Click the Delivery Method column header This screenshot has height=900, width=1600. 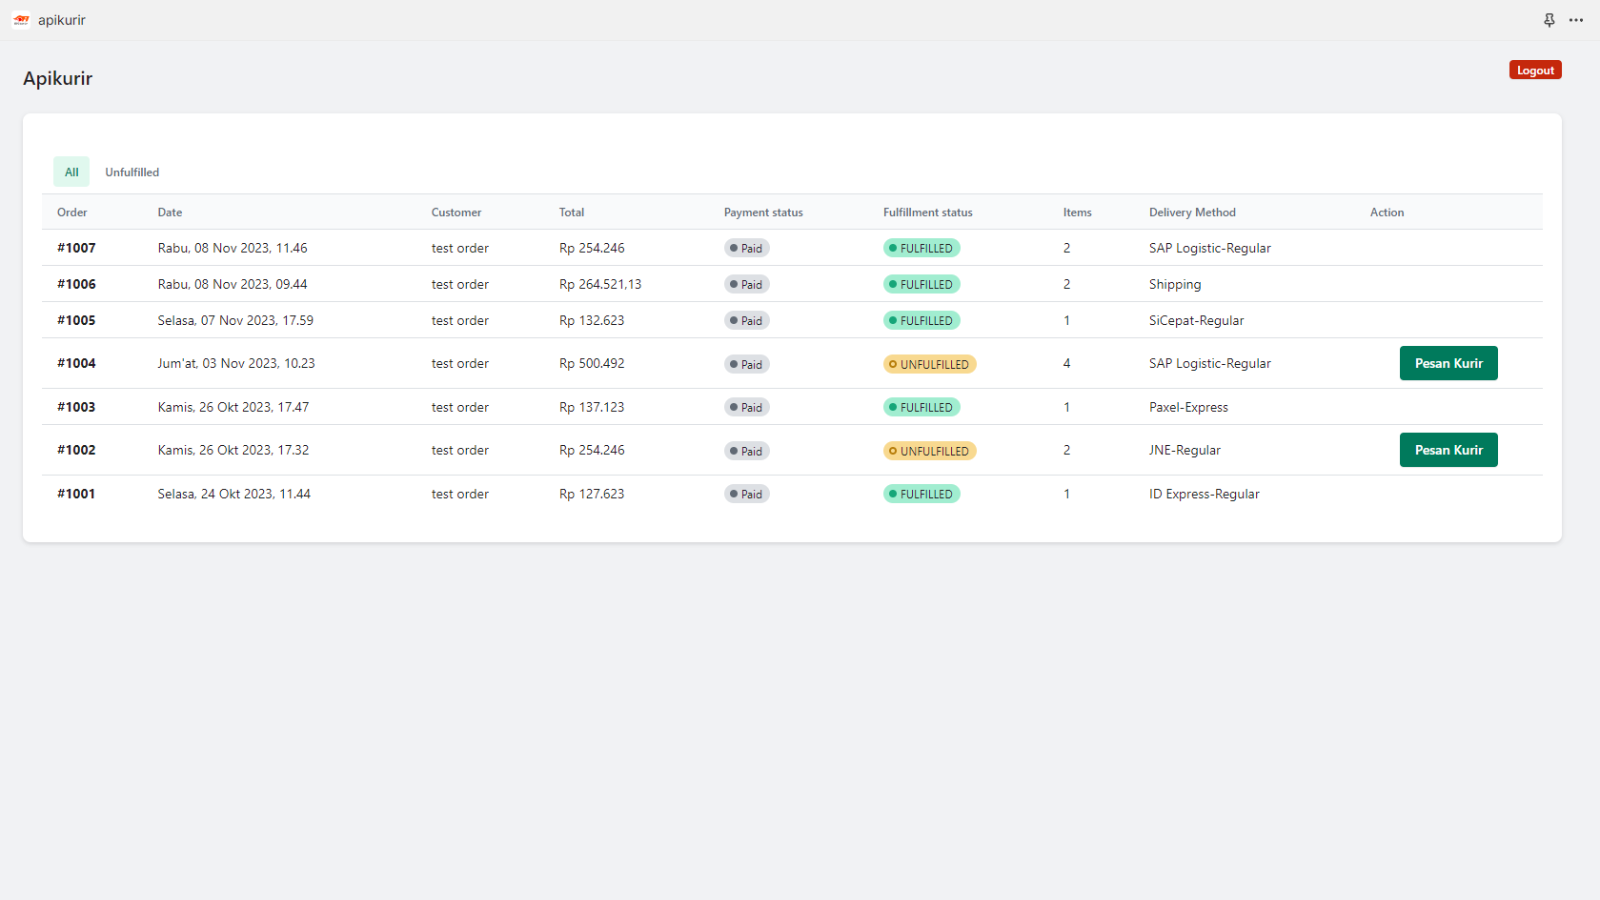coord(1192,212)
